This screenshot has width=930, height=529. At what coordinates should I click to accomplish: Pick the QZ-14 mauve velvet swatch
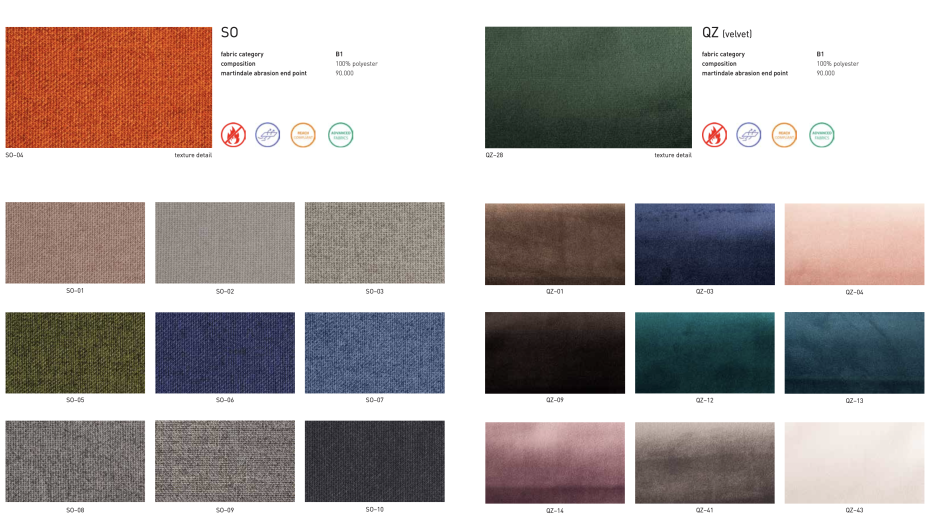coord(555,462)
